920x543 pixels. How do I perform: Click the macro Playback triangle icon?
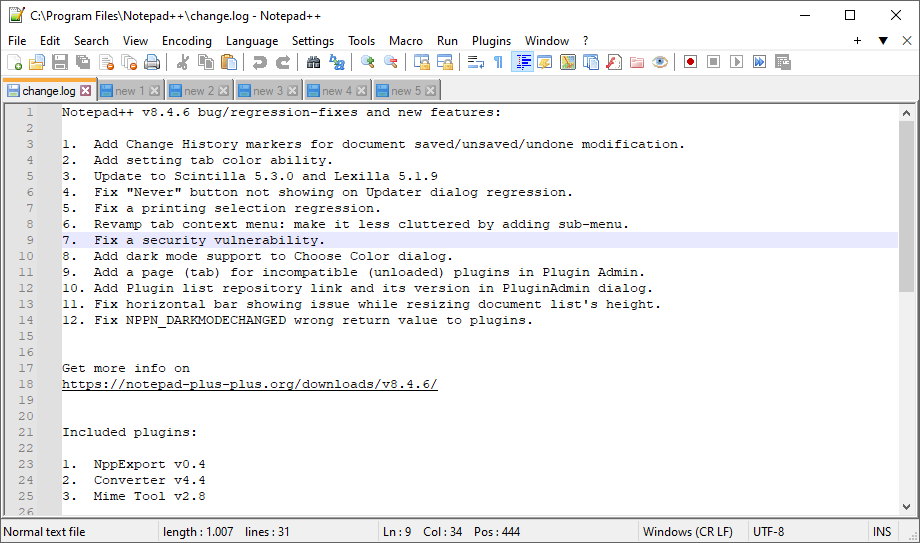click(736, 62)
